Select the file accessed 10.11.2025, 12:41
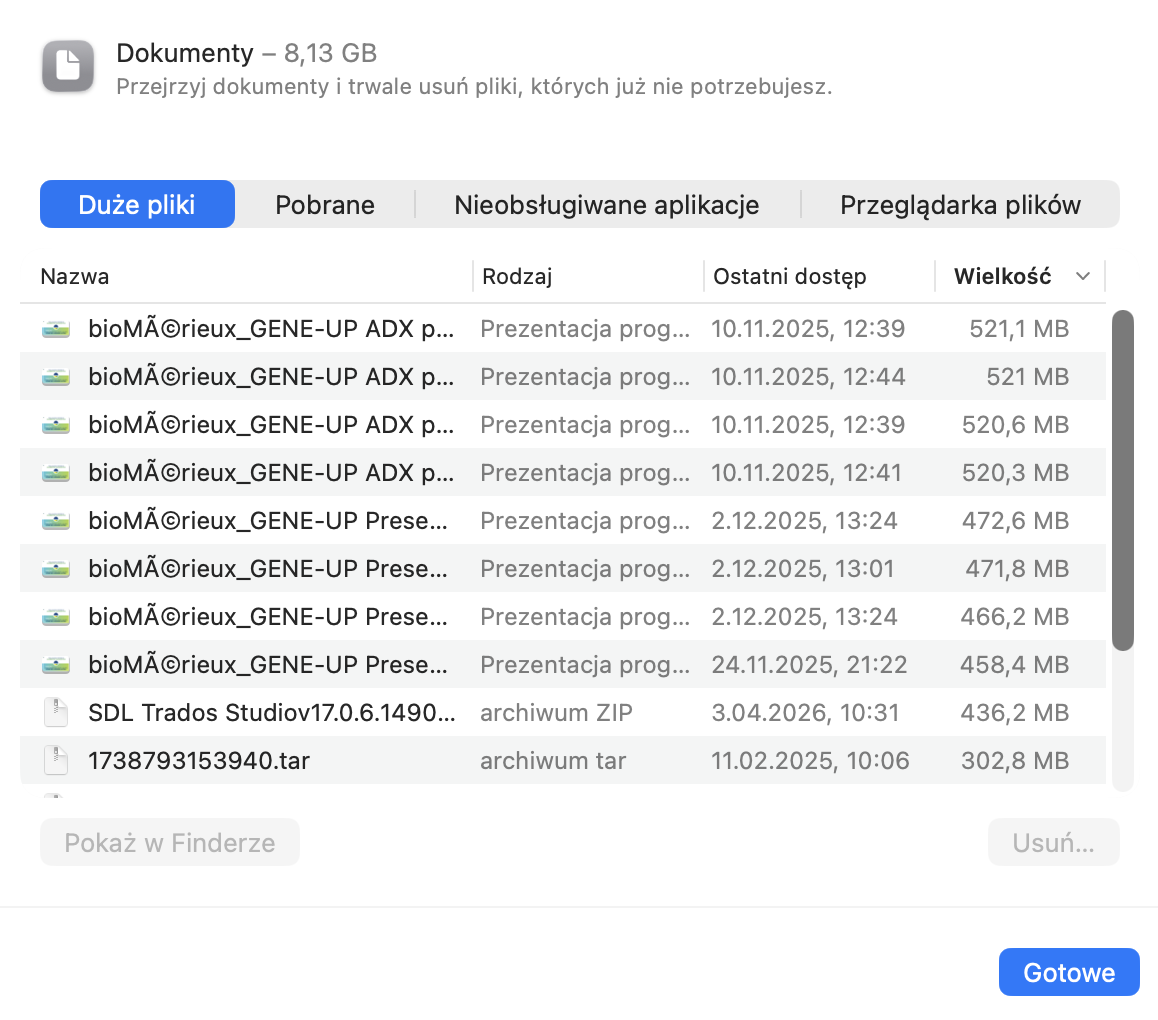The width and height of the screenshot is (1158, 1020). point(563,473)
